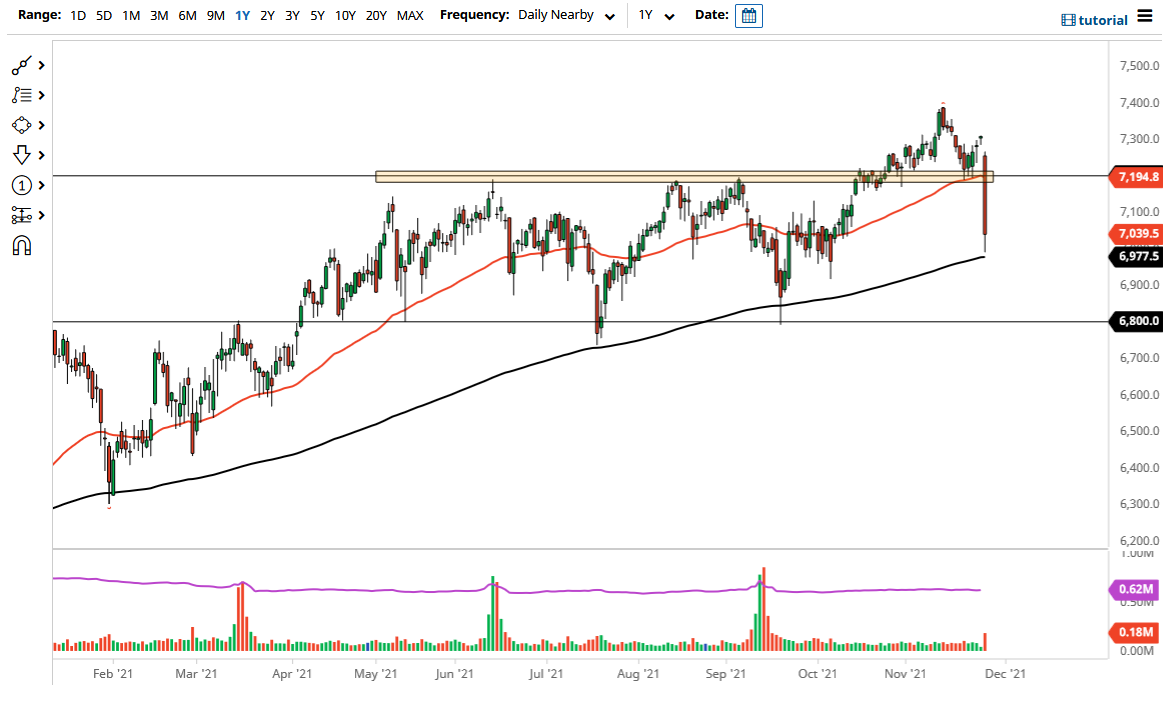The width and height of the screenshot is (1174, 704).
Task: Click the 6,800.0 price axis label
Action: pyautogui.click(x=1137, y=321)
